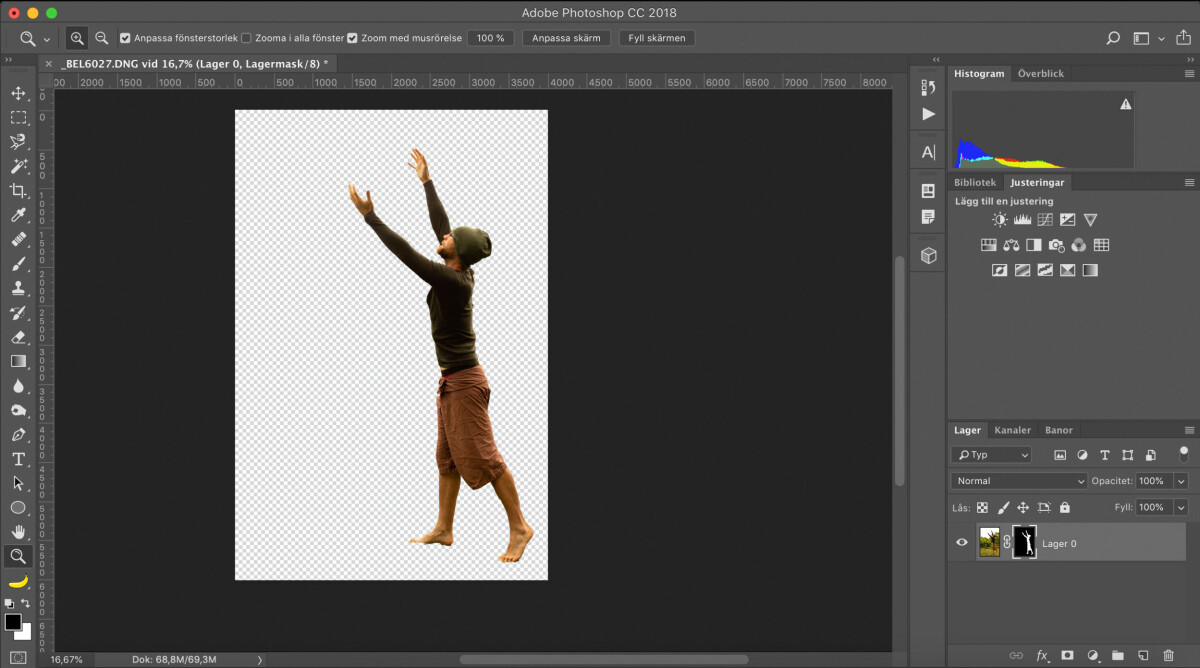The width and height of the screenshot is (1200, 668).
Task: Select the Eyedropper tool
Action: click(18, 215)
